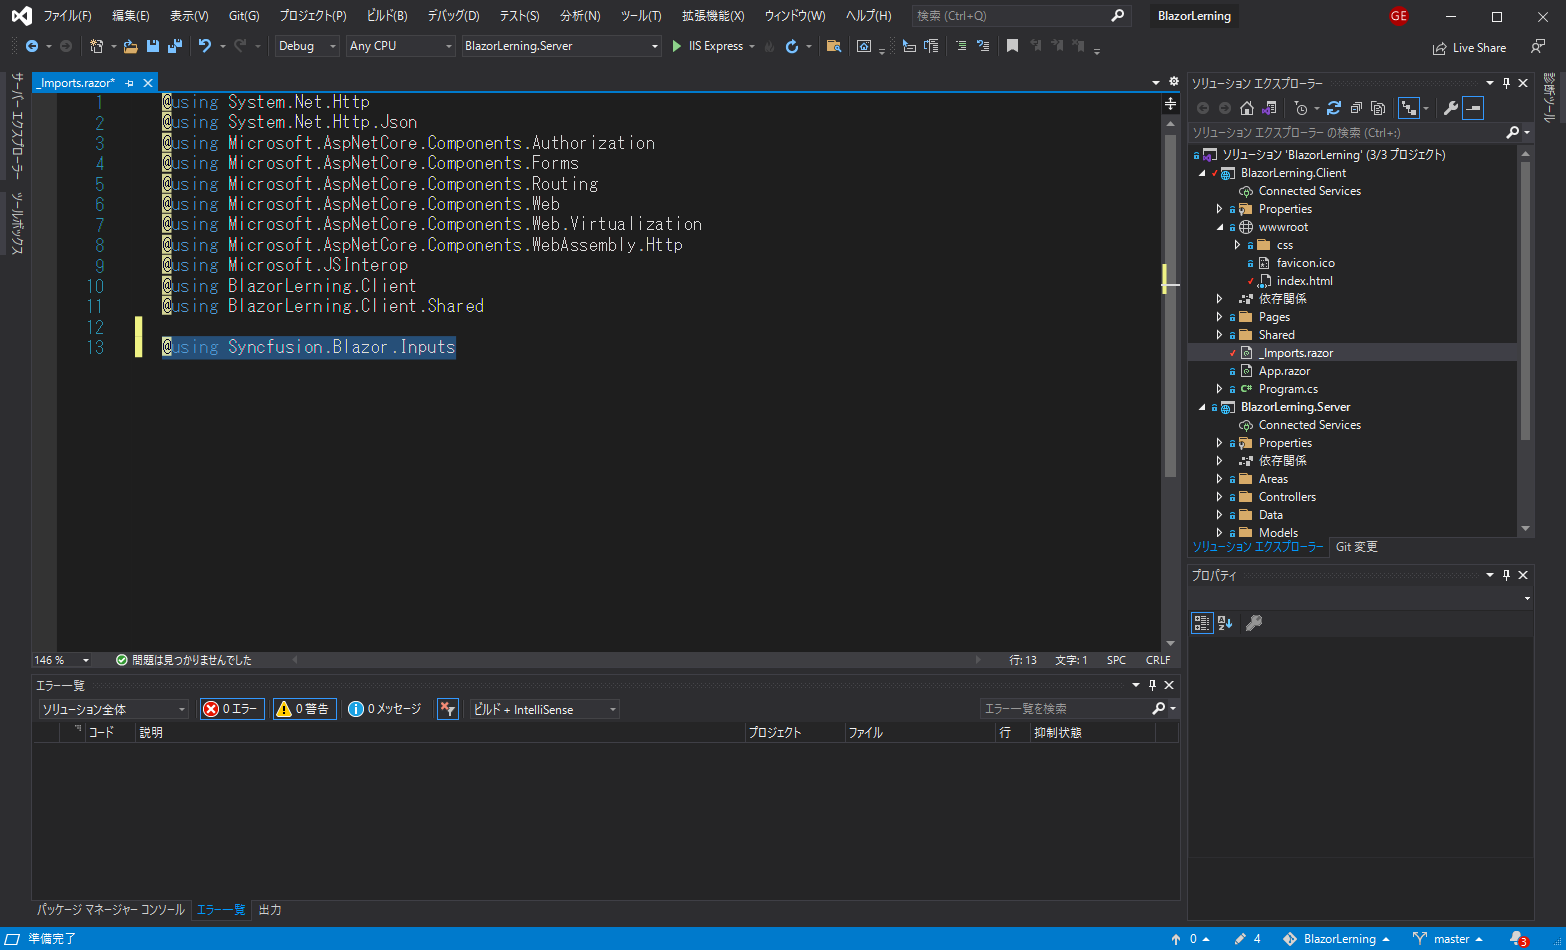Click the Save All double-disk icon
This screenshot has height=950, width=1566.
click(x=175, y=46)
